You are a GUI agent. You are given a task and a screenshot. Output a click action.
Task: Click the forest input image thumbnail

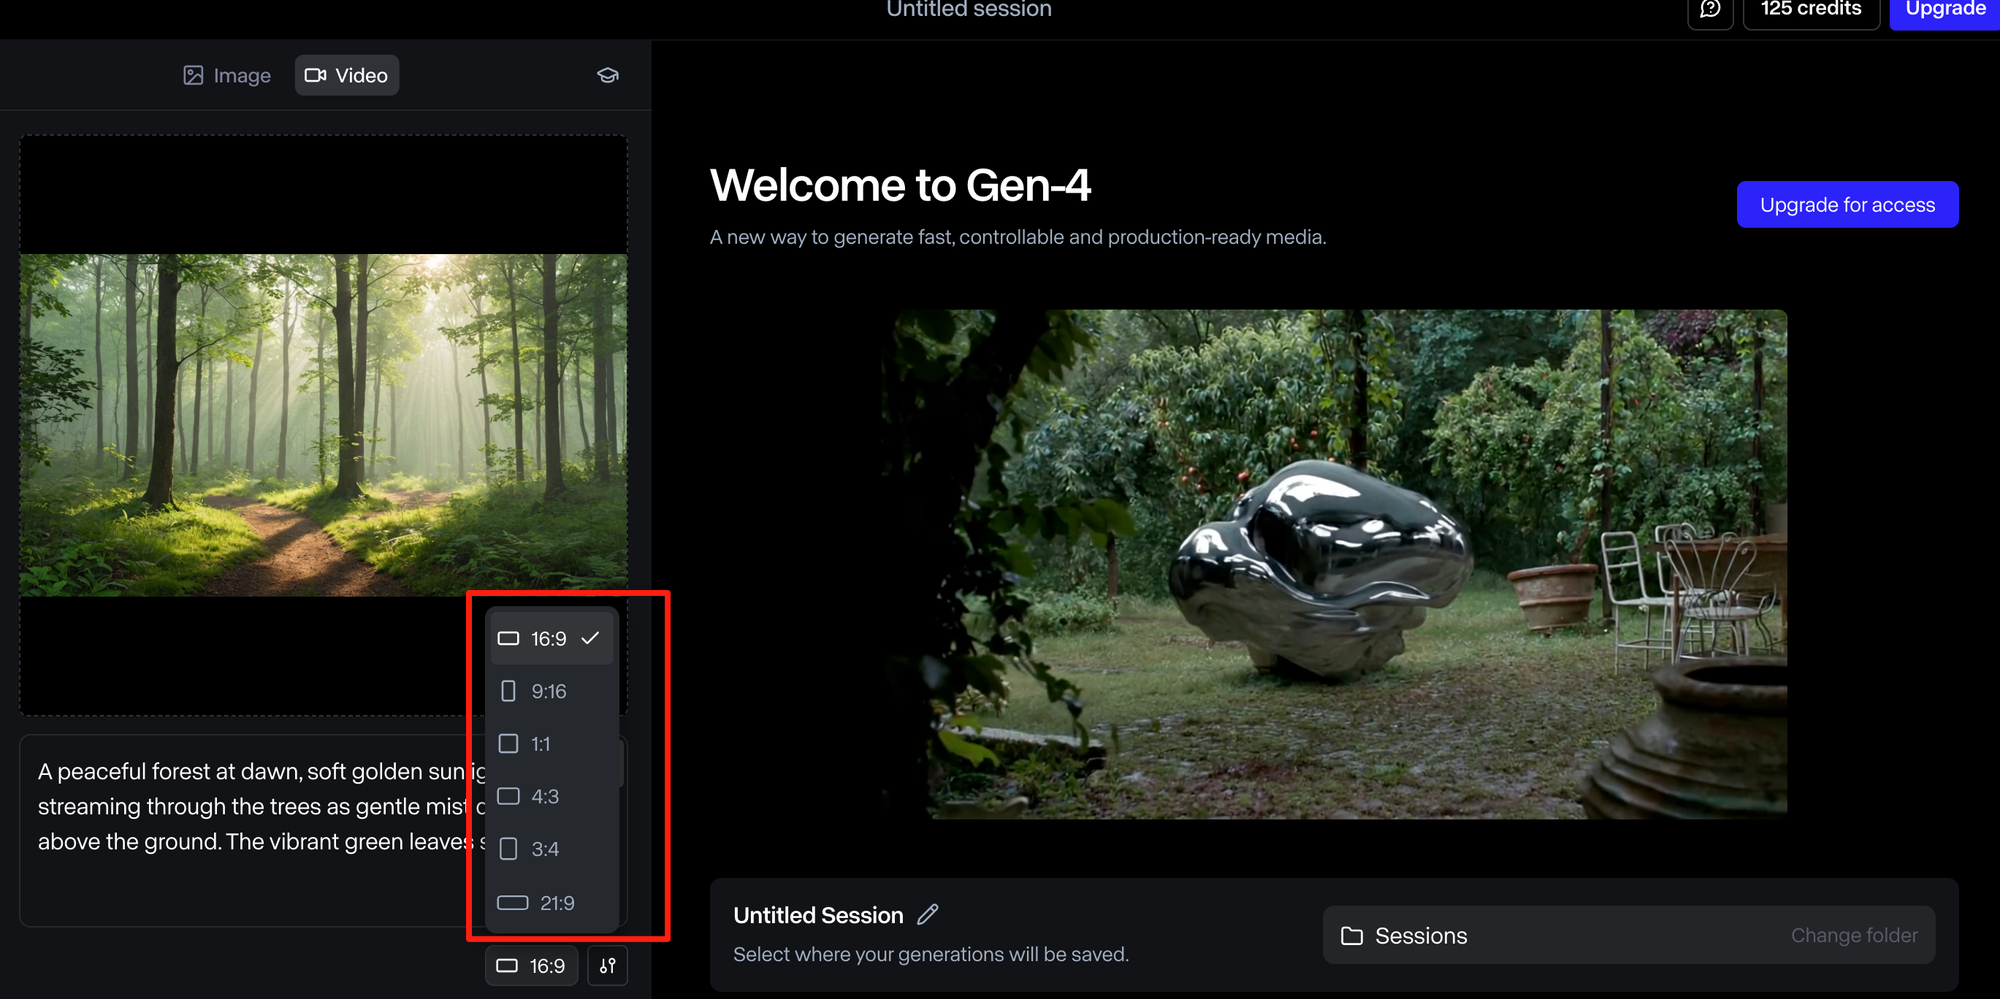324,425
